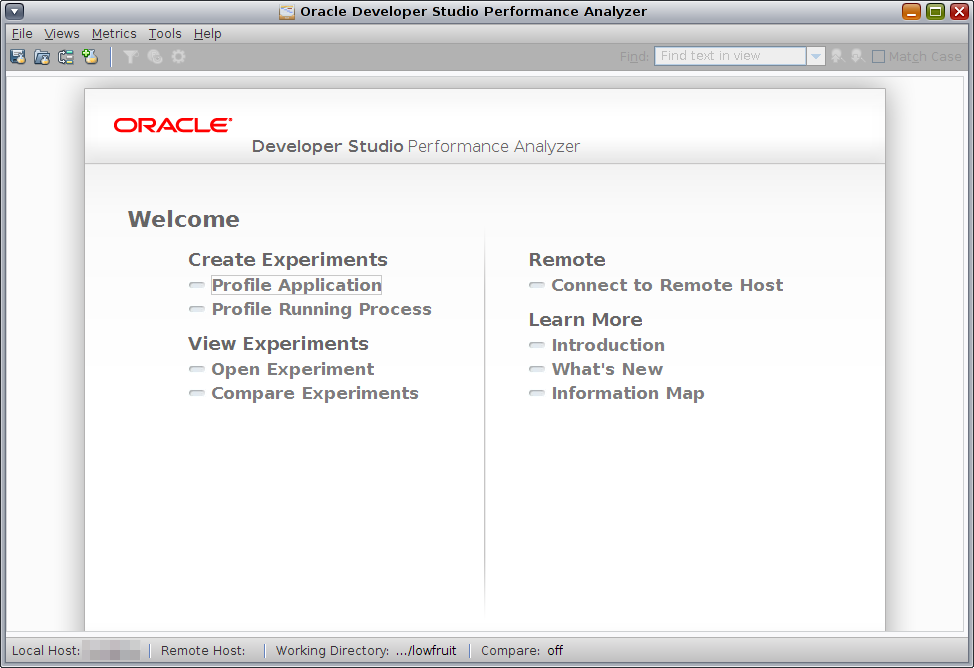This screenshot has width=974, height=668.
Task: Enable the Match Case checkbox
Action: [878, 57]
